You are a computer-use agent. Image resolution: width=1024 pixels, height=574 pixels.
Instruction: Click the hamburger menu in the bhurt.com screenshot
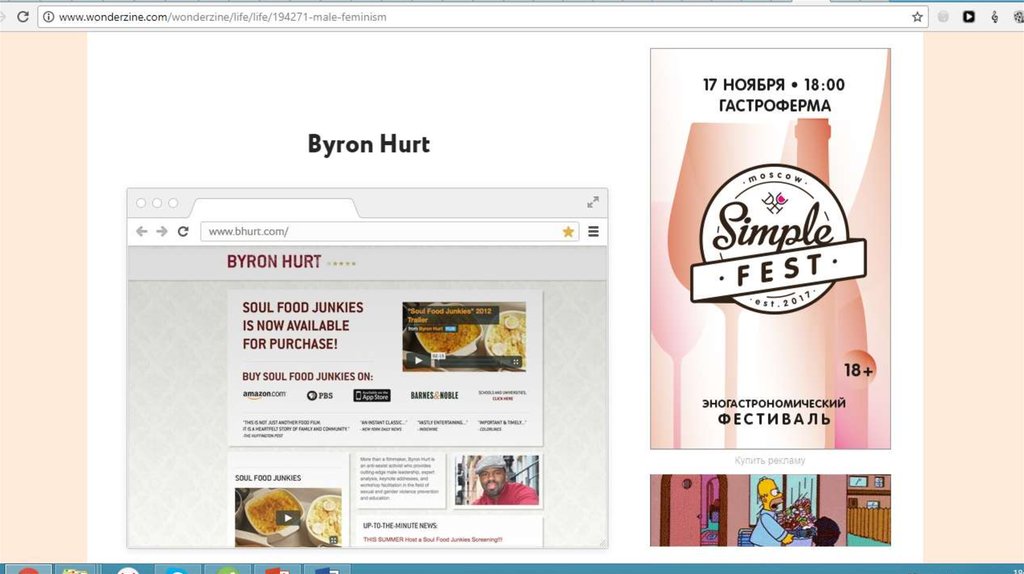pos(593,231)
